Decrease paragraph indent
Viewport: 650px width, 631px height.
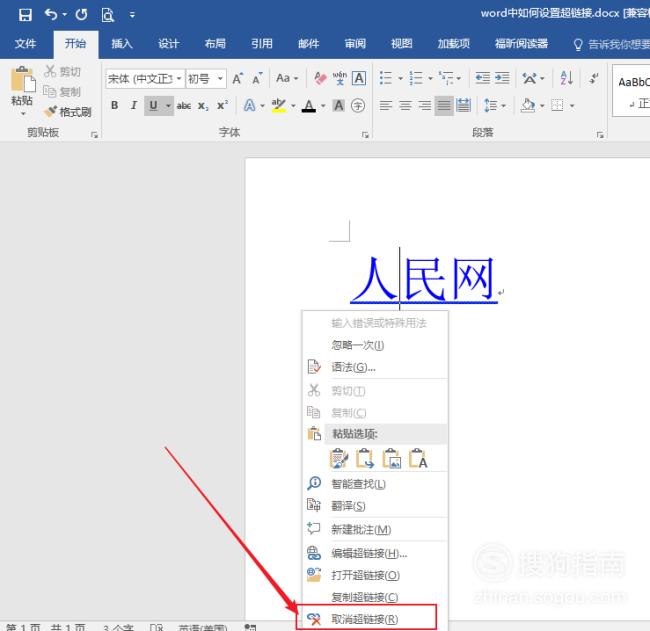pos(482,78)
